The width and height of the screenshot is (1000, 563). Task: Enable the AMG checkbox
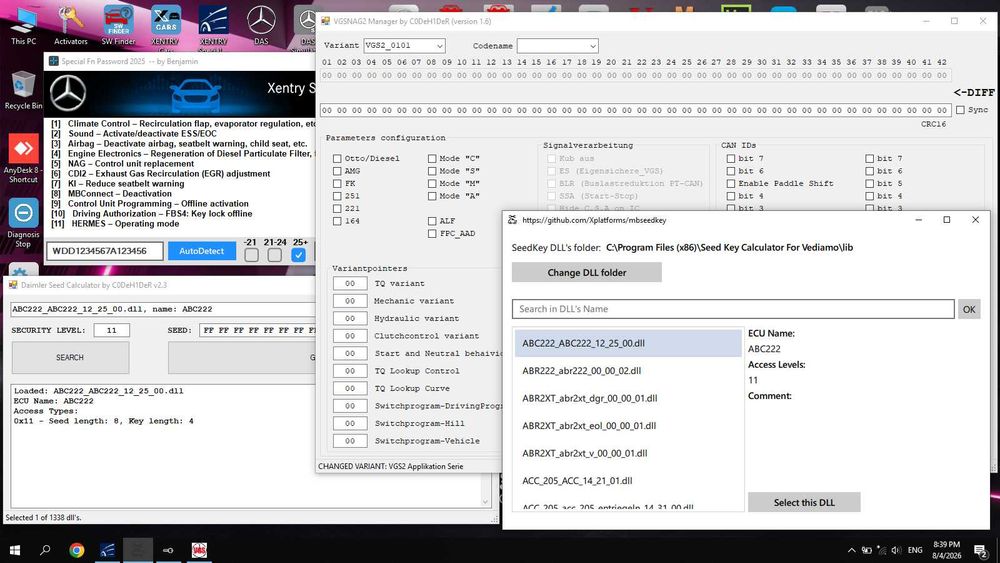pyautogui.click(x=337, y=171)
